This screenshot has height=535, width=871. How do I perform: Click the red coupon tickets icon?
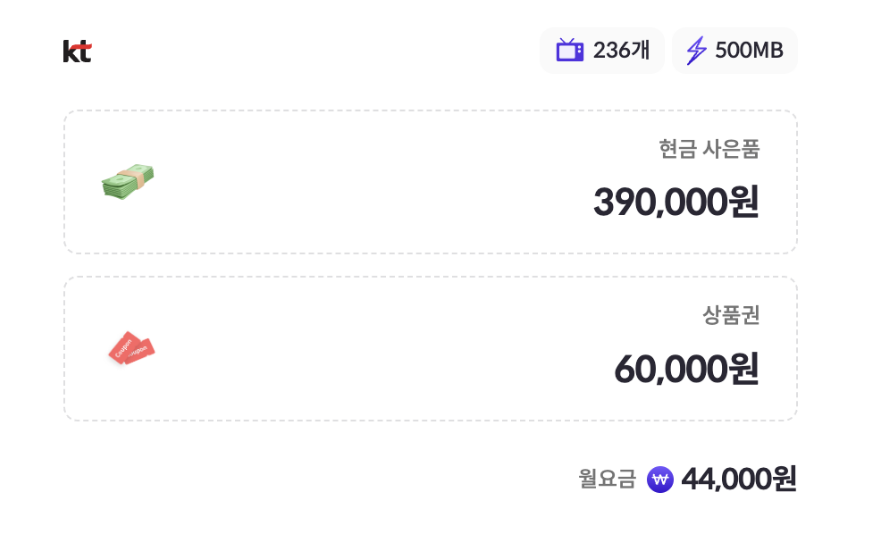pos(132,348)
